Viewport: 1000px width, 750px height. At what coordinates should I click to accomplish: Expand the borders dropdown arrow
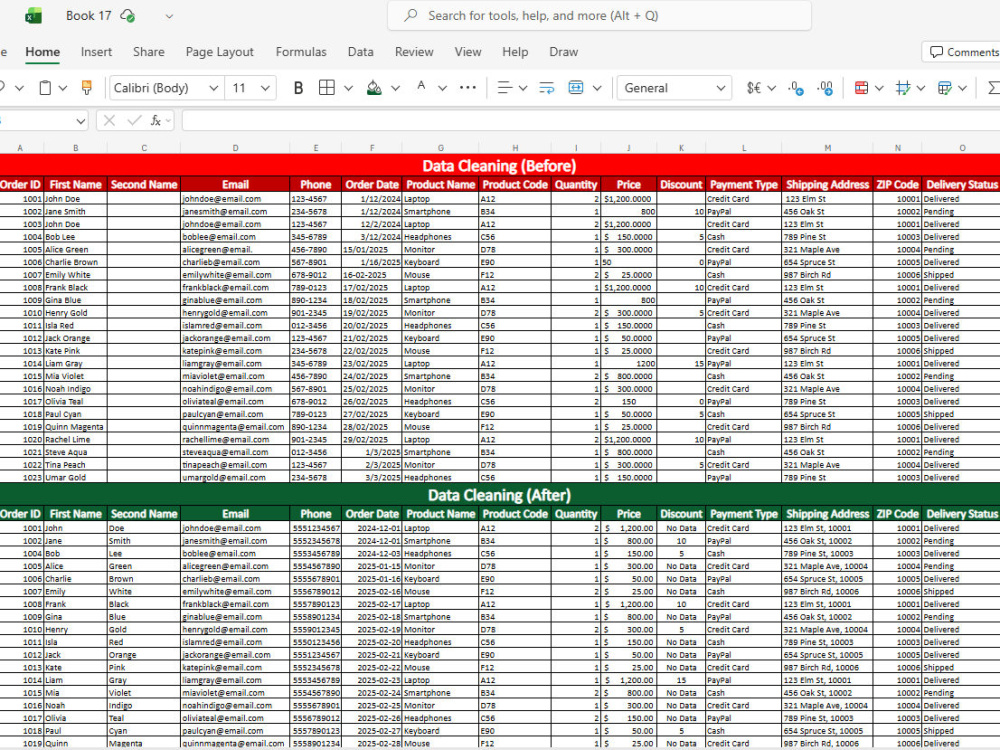pos(348,88)
